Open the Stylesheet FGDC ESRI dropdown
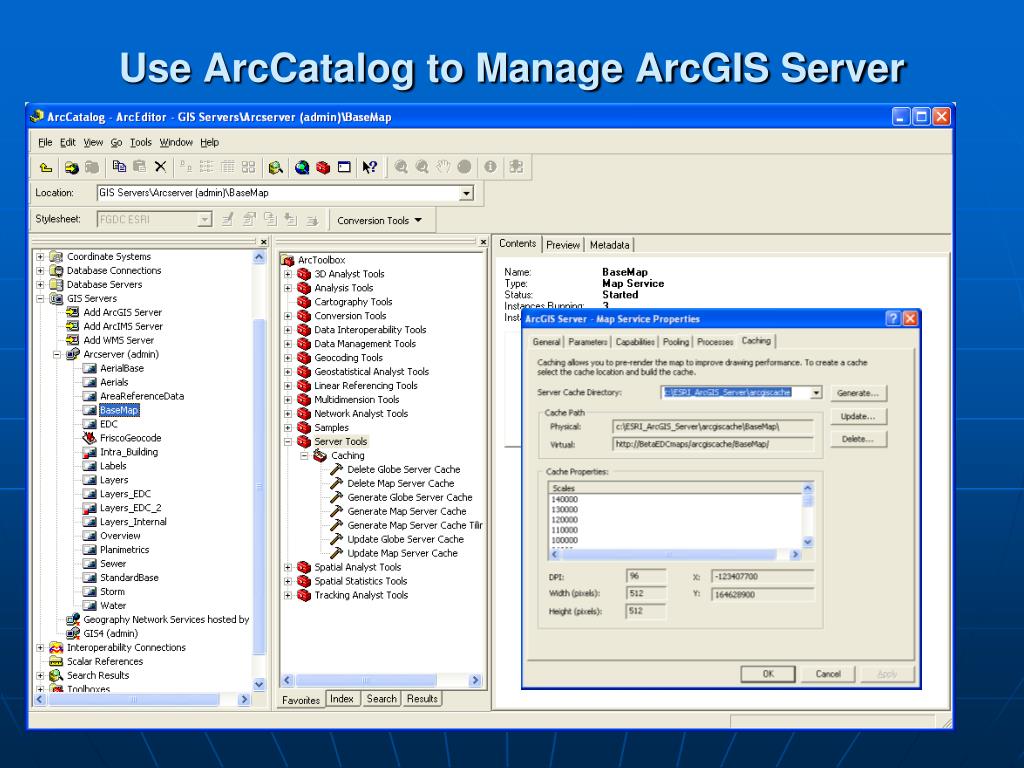Screen dimensions: 1024x768 pos(204,219)
